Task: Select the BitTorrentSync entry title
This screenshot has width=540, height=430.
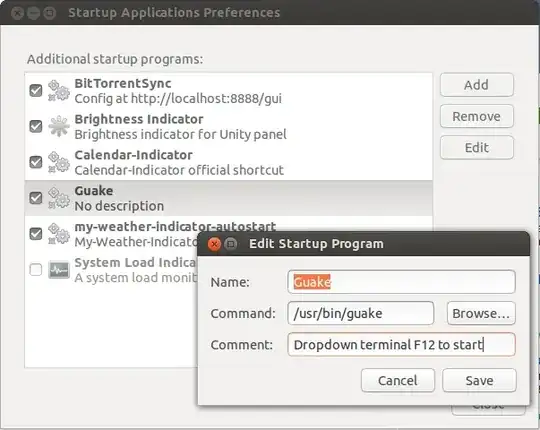Action: point(123,83)
